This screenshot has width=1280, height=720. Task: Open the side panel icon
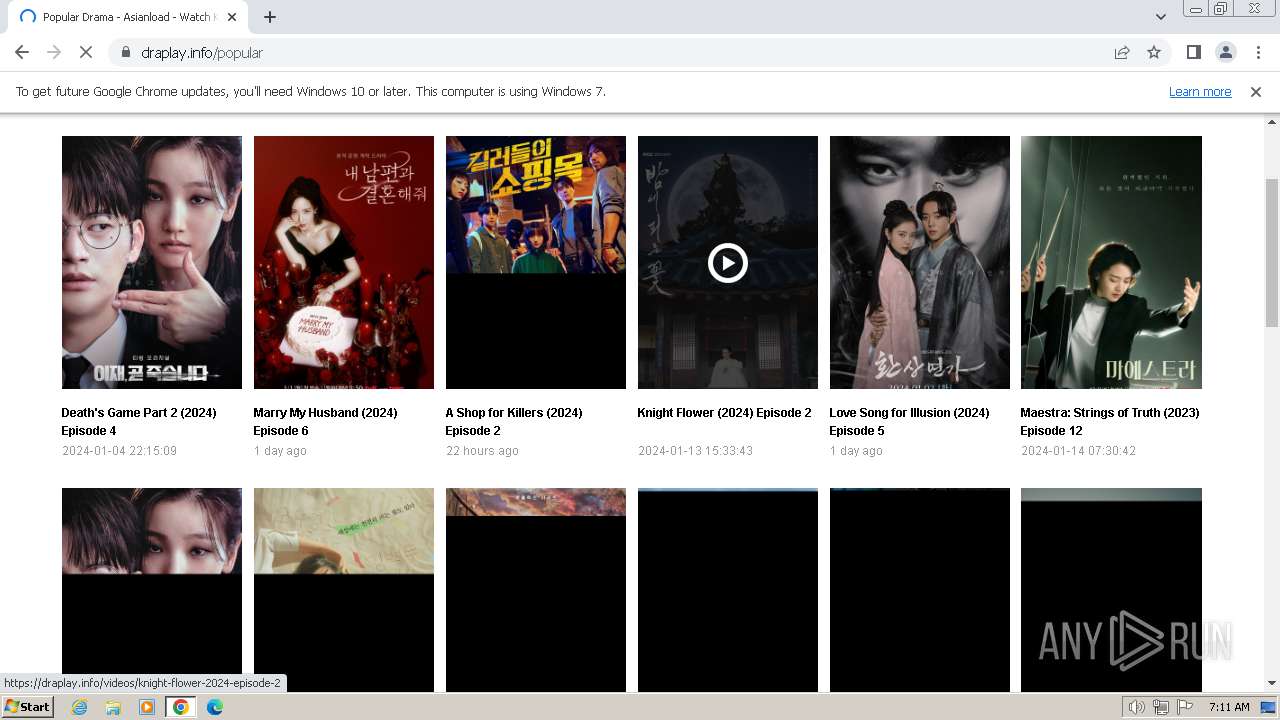(1193, 52)
